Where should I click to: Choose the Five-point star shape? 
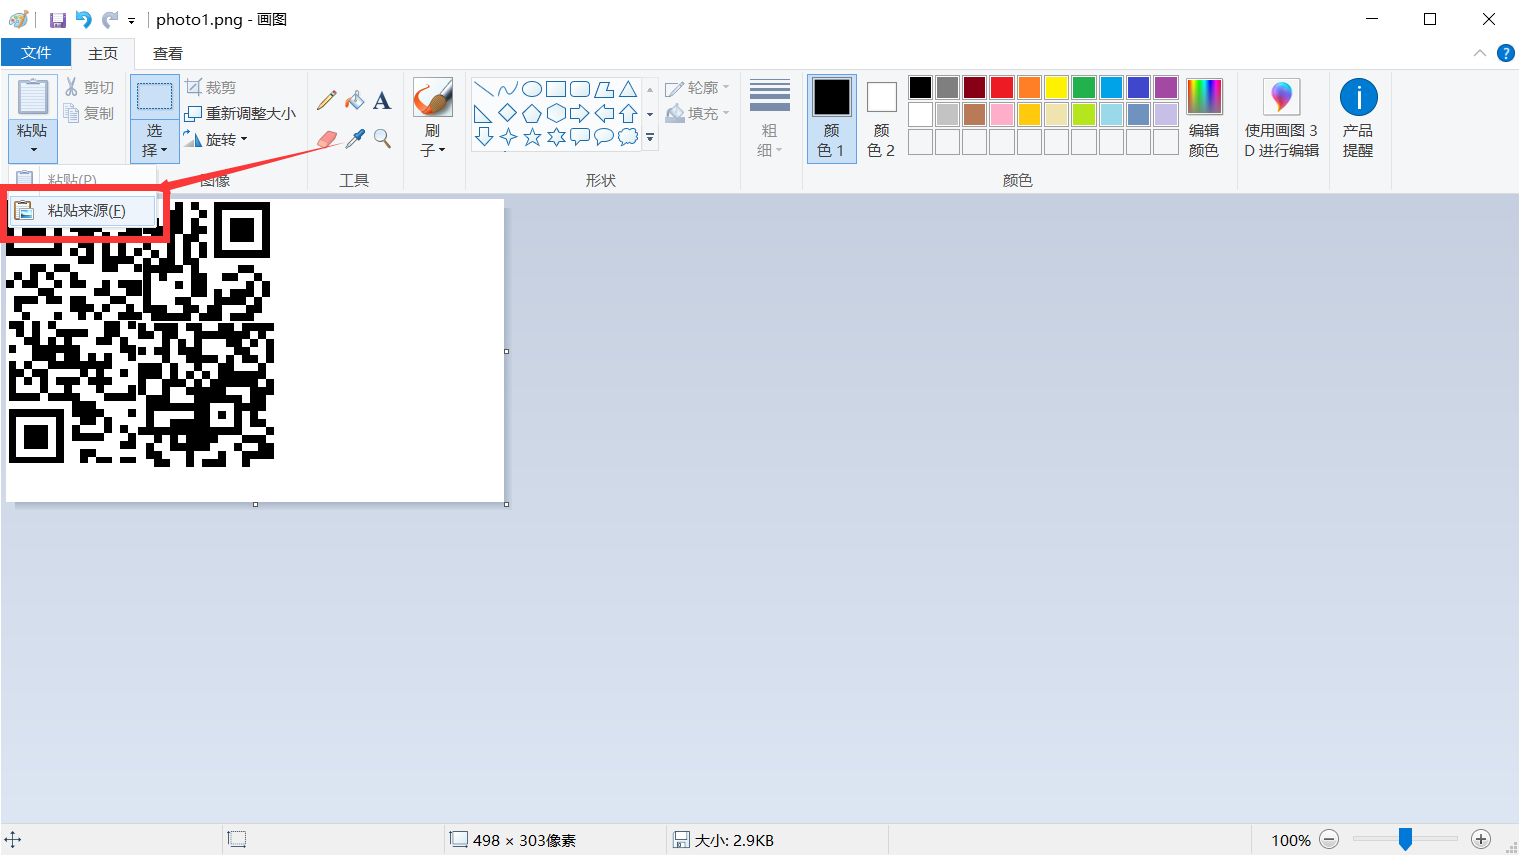532,137
